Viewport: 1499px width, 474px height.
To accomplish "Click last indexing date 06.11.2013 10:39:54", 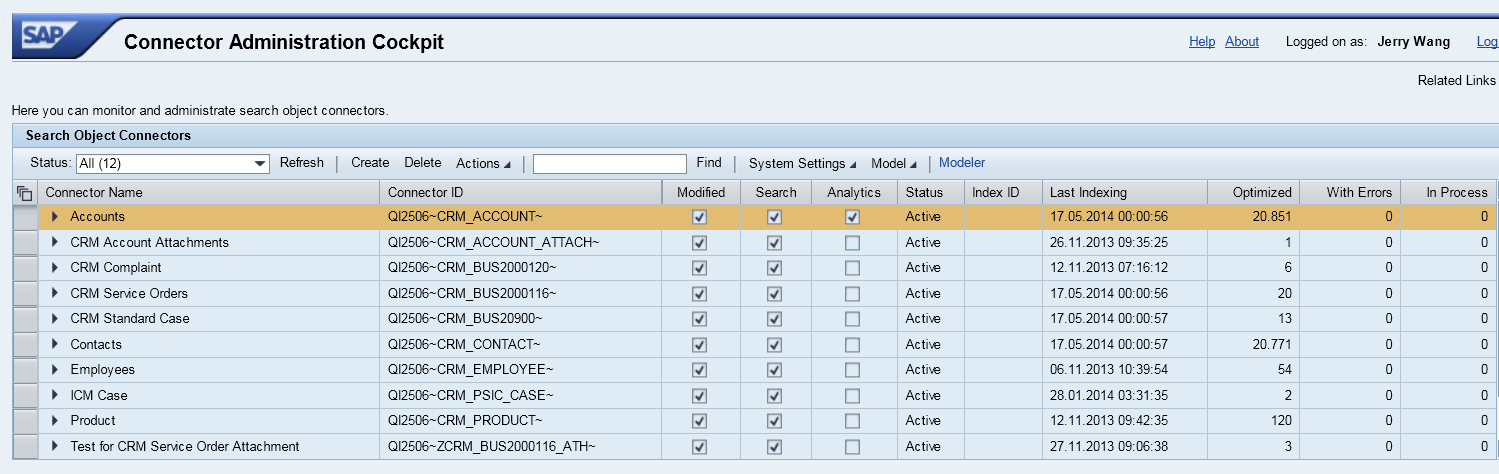I will click(x=1109, y=369).
